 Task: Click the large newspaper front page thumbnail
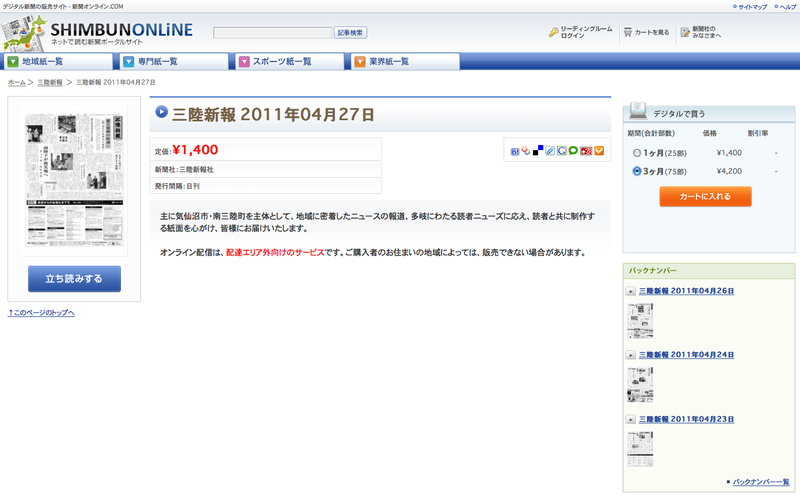74,180
